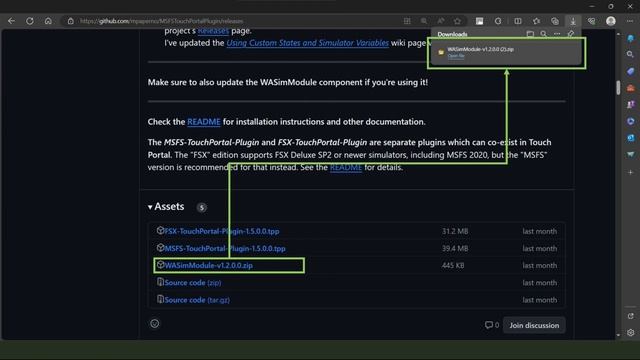Download FSX-TouchPortal-Plugin-1.5.0.0.tpp

click(x=222, y=231)
